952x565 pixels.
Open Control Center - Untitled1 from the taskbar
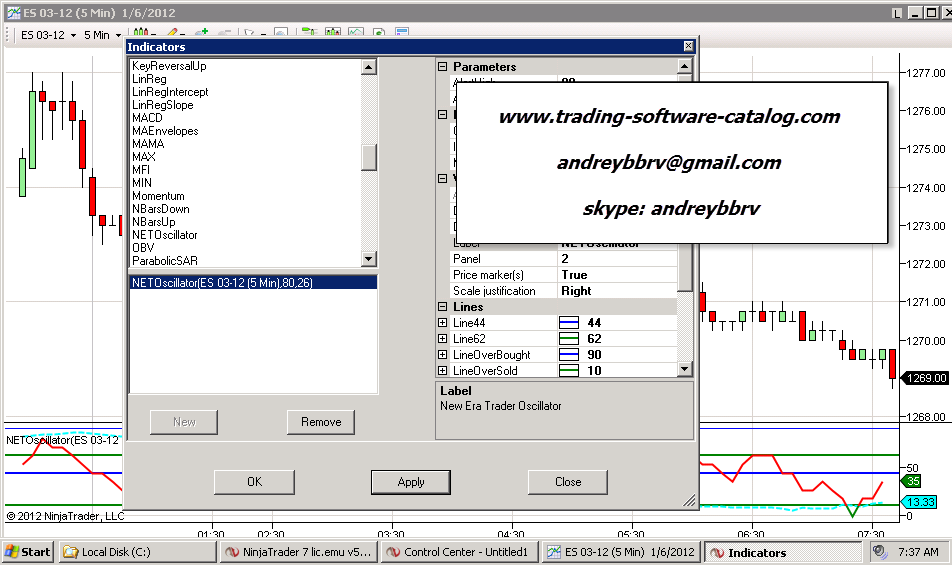[x=459, y=552]
